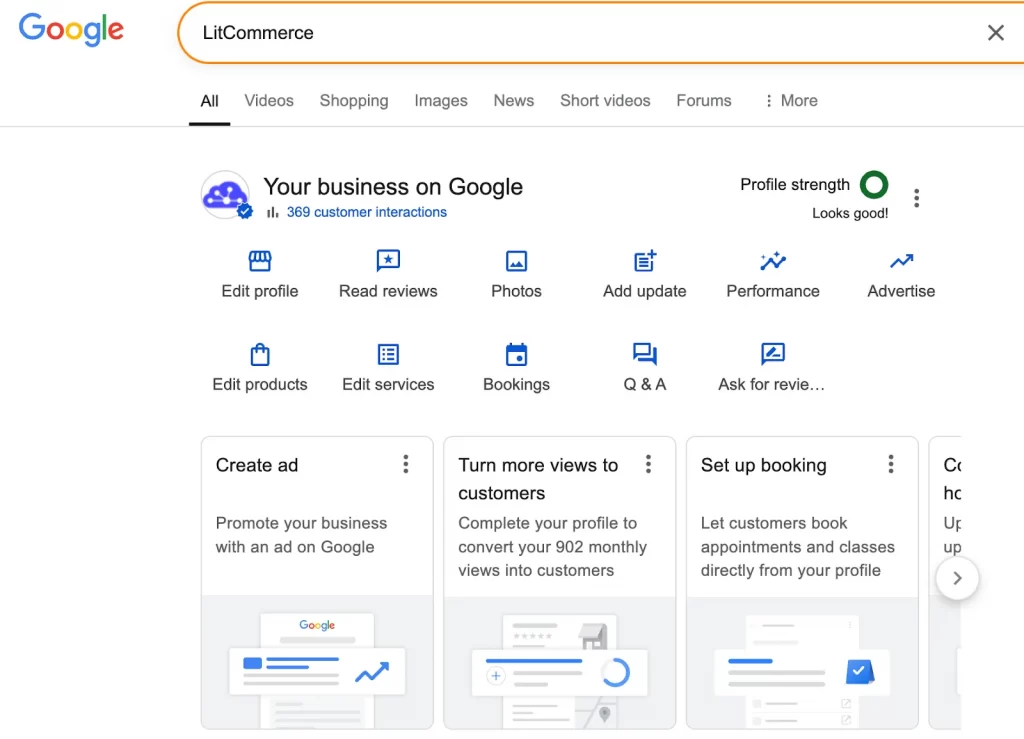1024x739 pixels.
Task: Select the All search tab
Action: coord(209,101)
